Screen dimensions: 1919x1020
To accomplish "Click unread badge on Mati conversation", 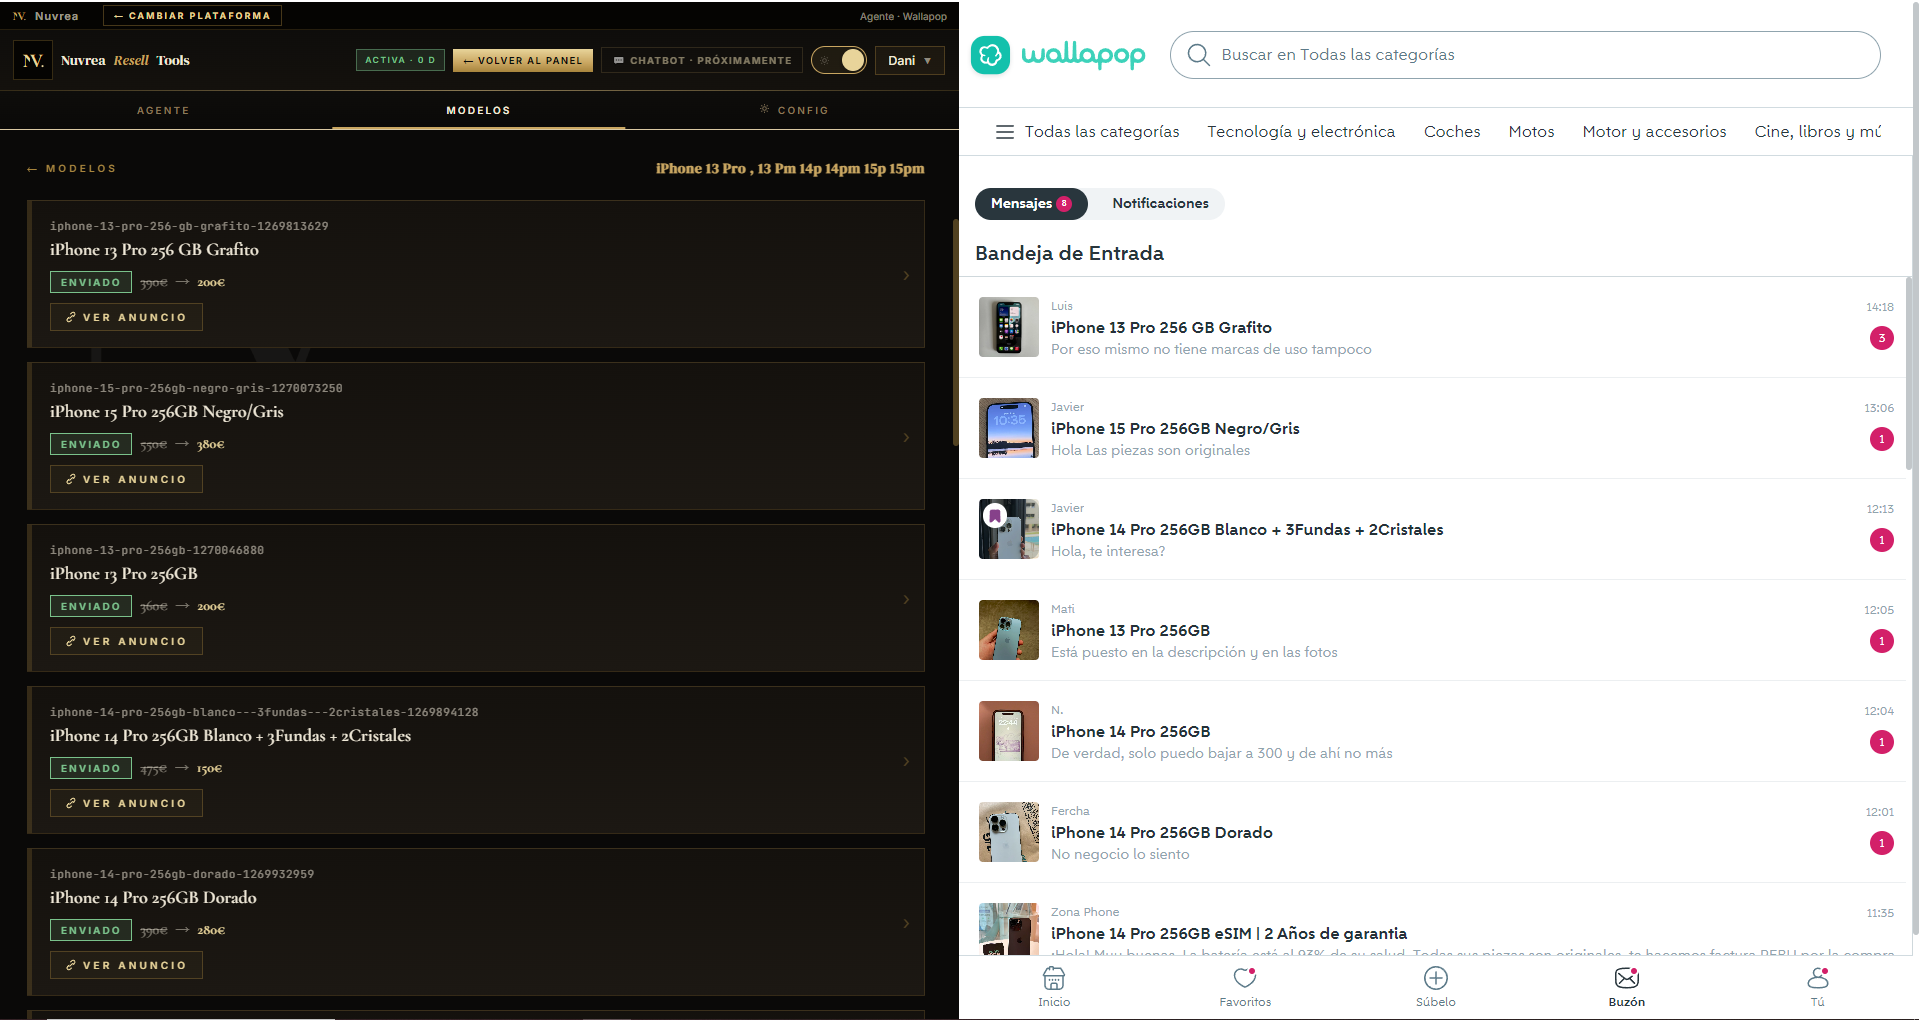I will point(1881,641).
